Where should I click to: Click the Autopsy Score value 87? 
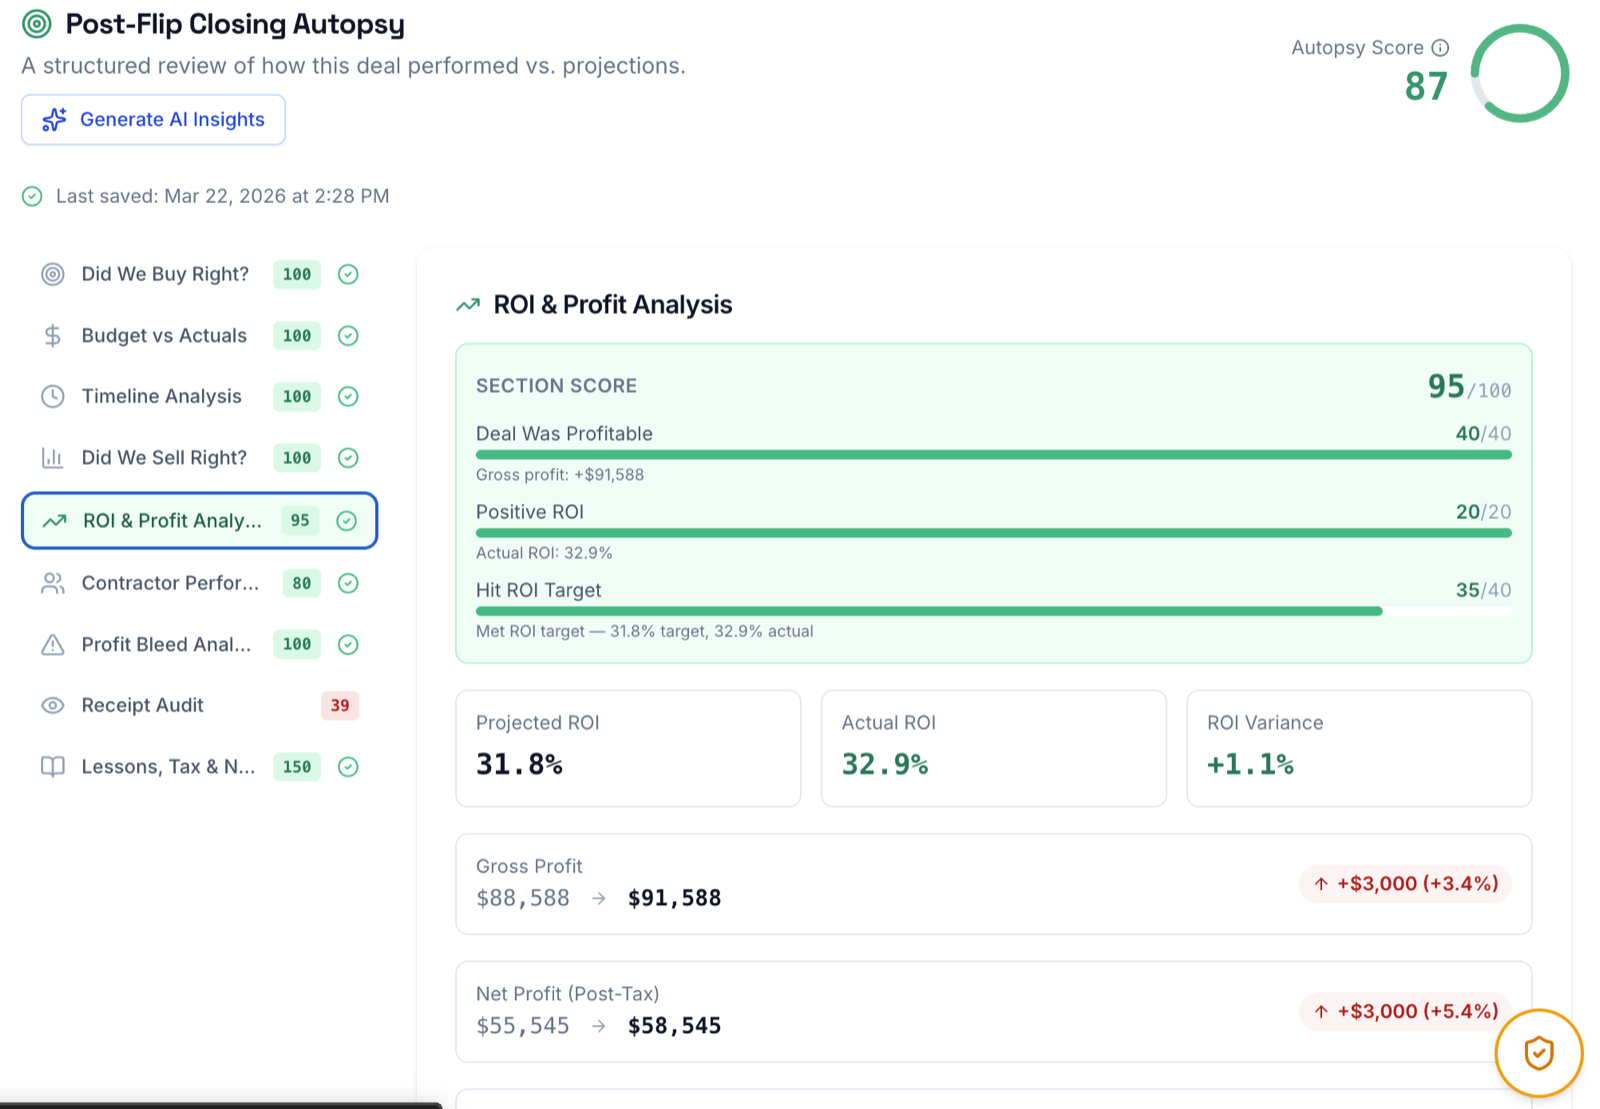1426,87
